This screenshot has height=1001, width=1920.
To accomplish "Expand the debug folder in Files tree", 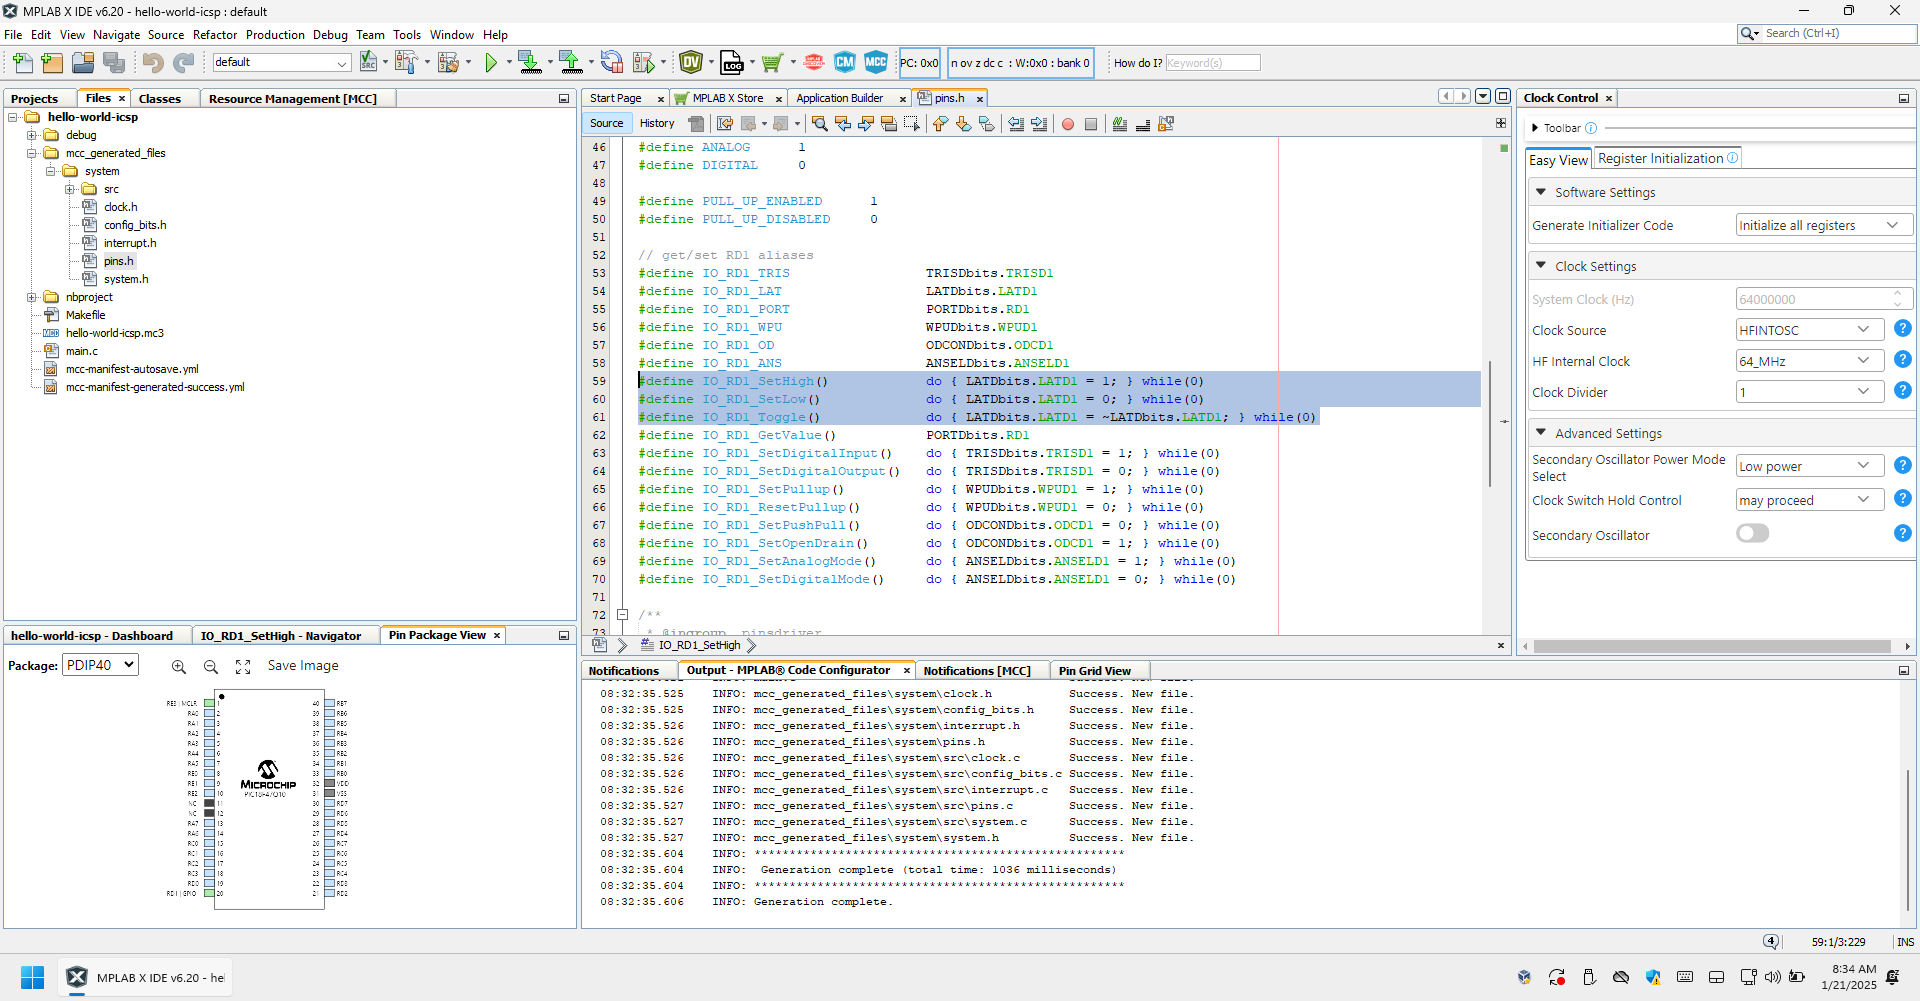I will tap(32, 135).
